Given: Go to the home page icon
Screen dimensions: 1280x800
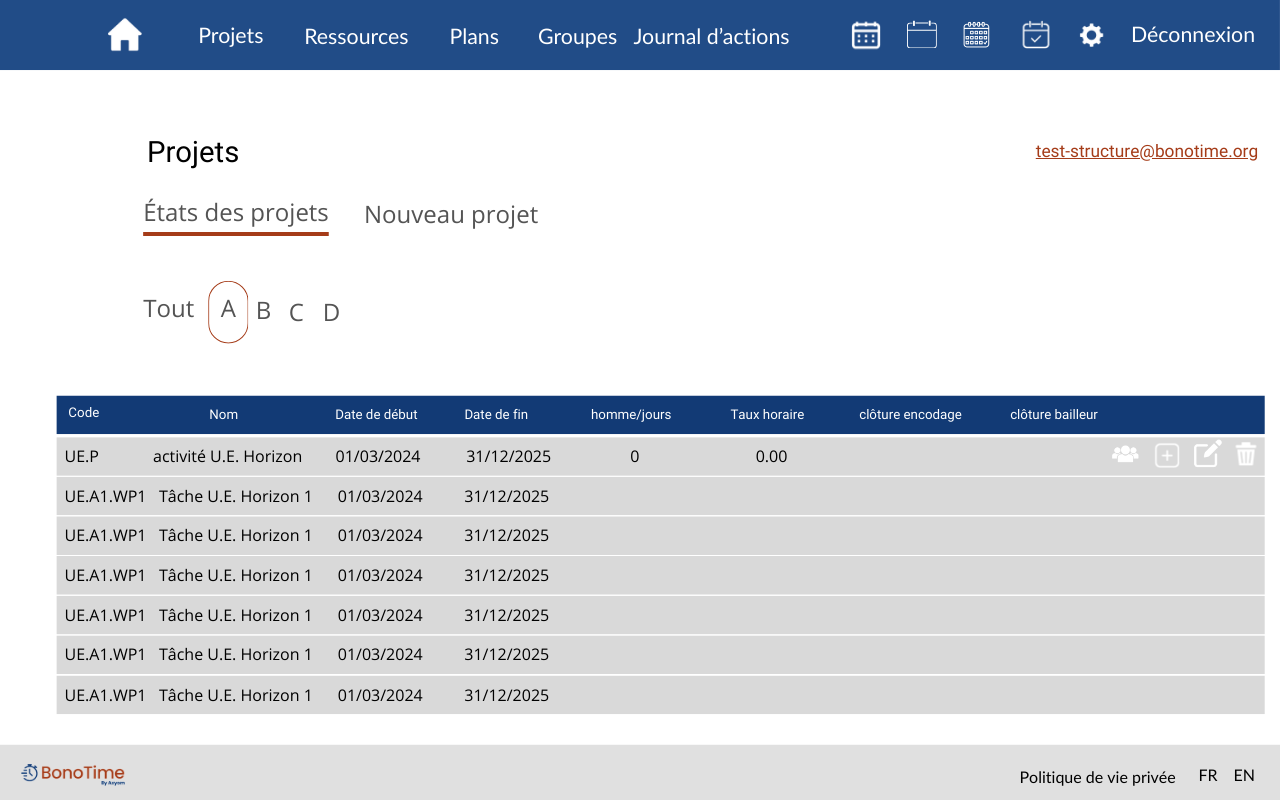Looking at the screenshot, I should (125, 35).
